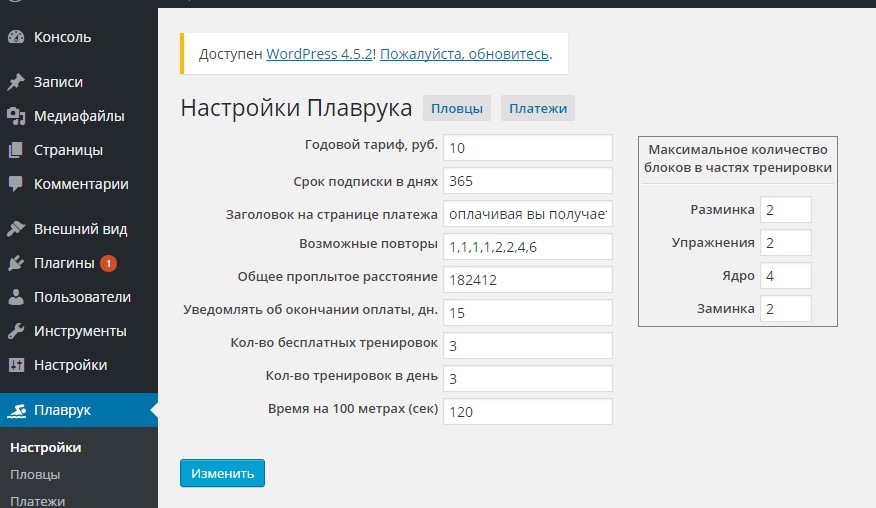Image resolution: width=876 pixels, height=508 pixels.
Task: Click the Настройки sliders icon
Action: pyautogui.click(x=16, y=365)
